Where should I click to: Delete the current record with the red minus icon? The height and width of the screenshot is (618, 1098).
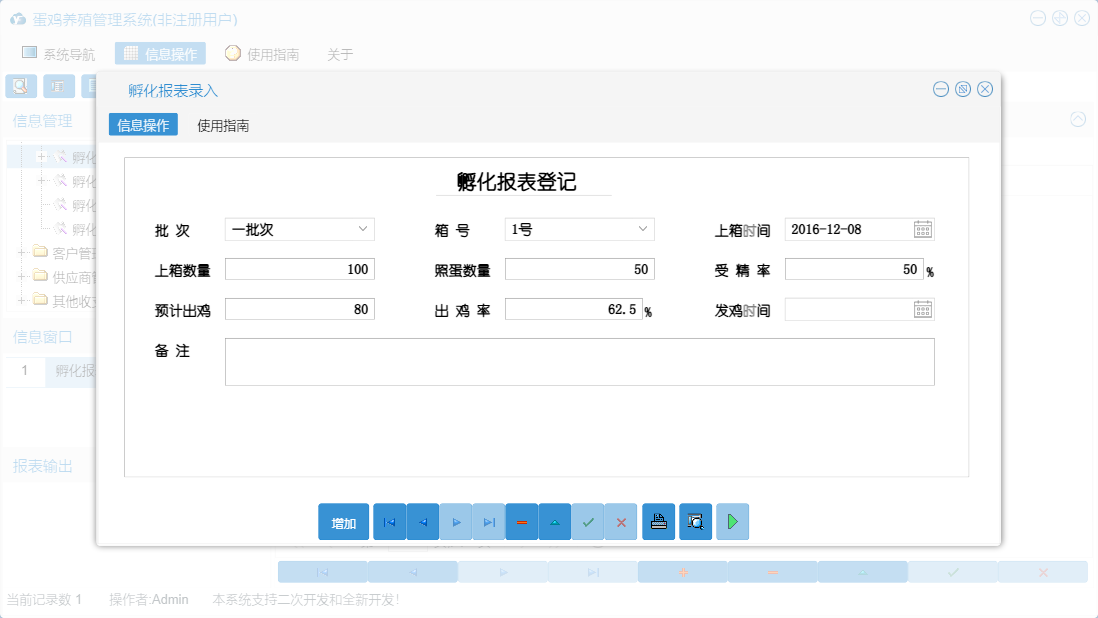pos(521,521)
